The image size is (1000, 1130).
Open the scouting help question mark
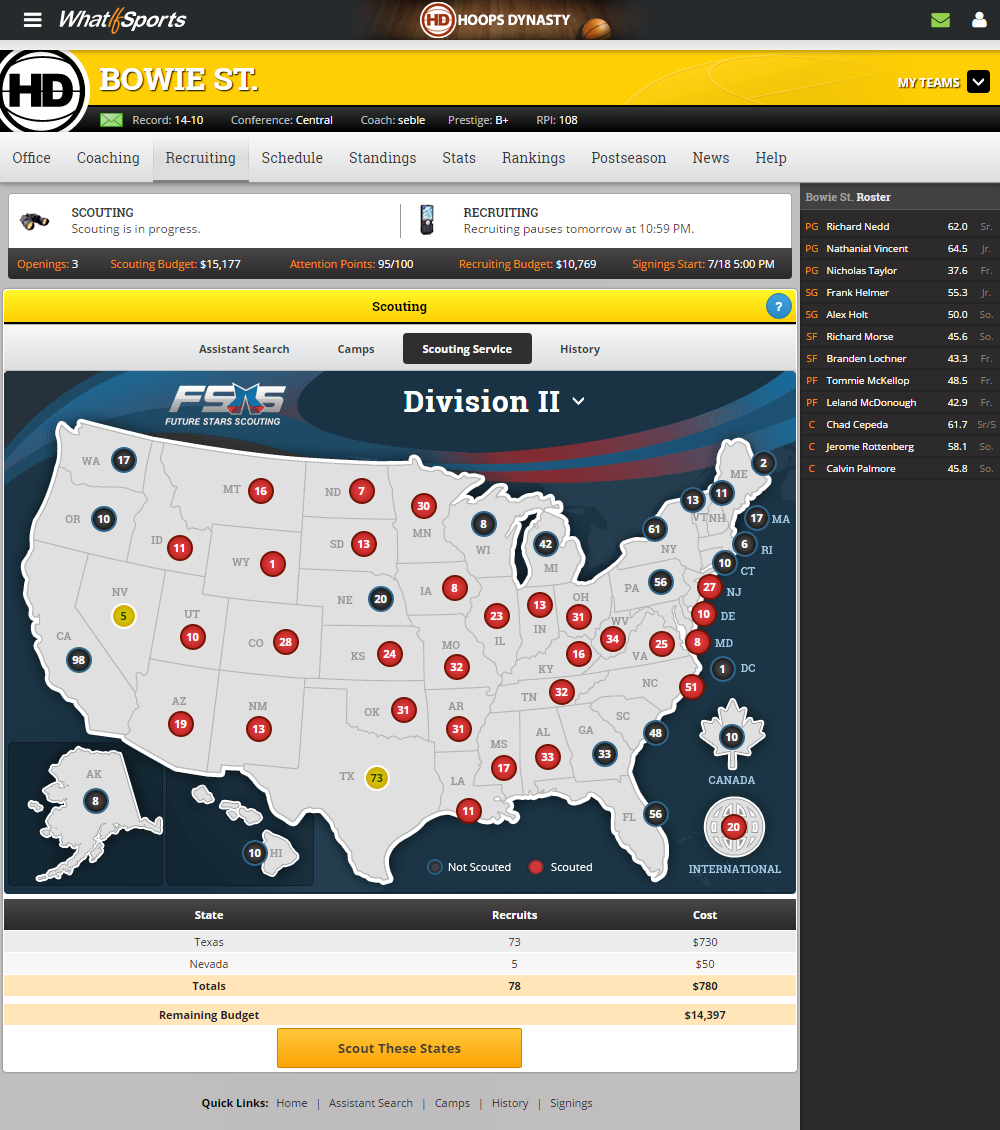778,307
